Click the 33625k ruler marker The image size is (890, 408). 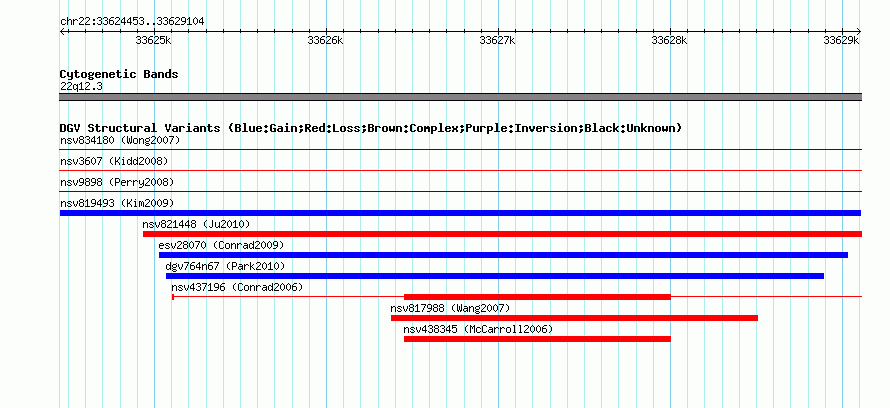pos(154,40)
